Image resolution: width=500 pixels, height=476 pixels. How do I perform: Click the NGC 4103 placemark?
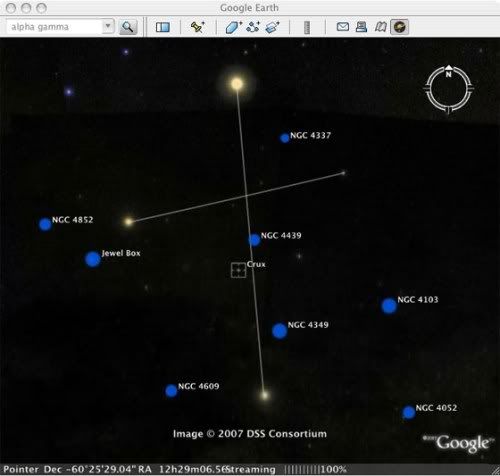(389, 306)
